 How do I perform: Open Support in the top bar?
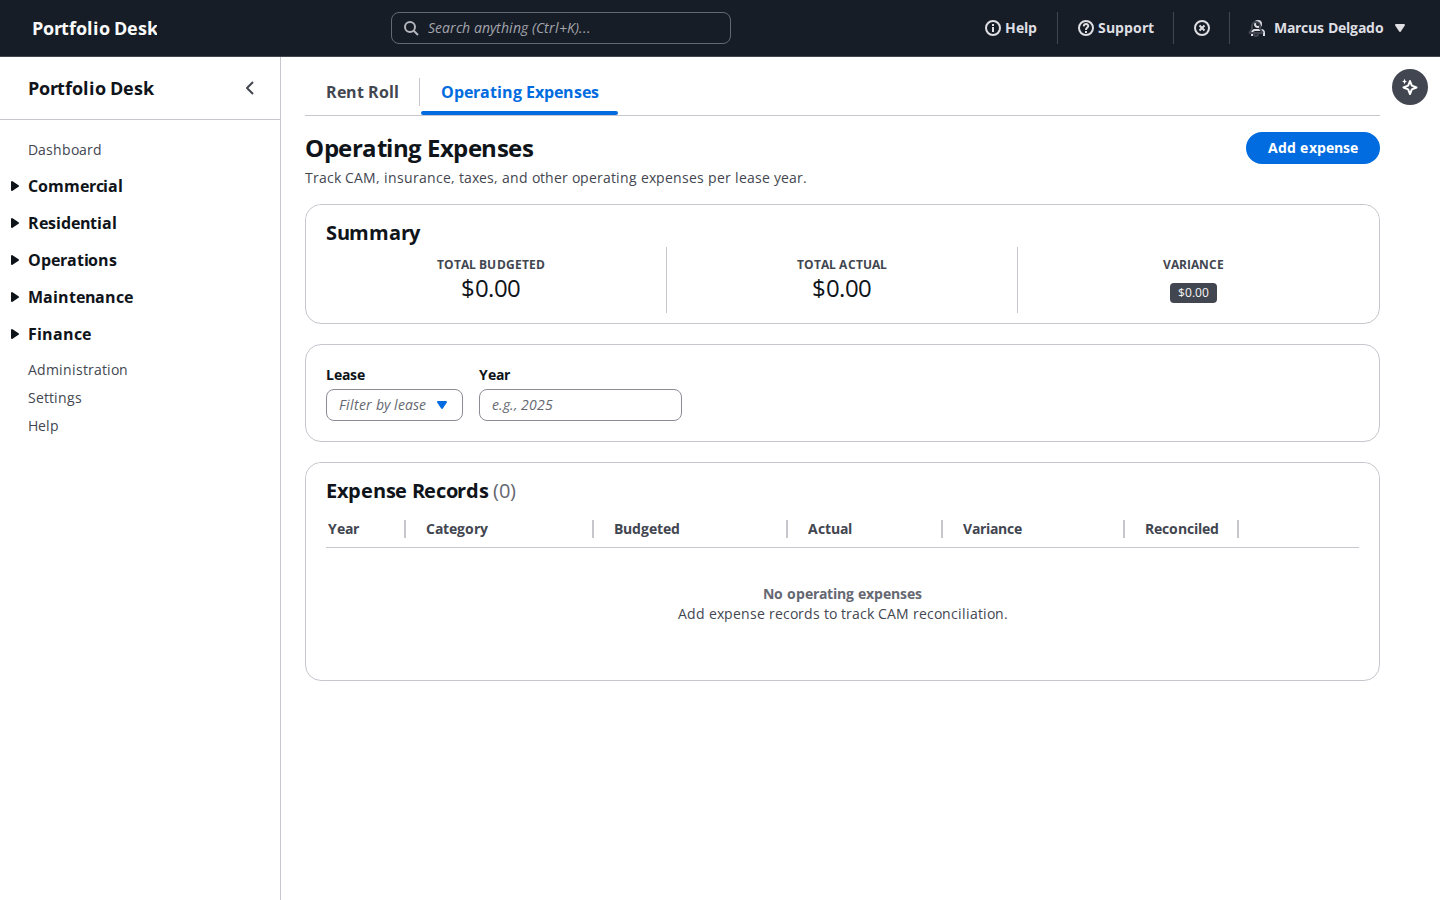point(1116,28)
